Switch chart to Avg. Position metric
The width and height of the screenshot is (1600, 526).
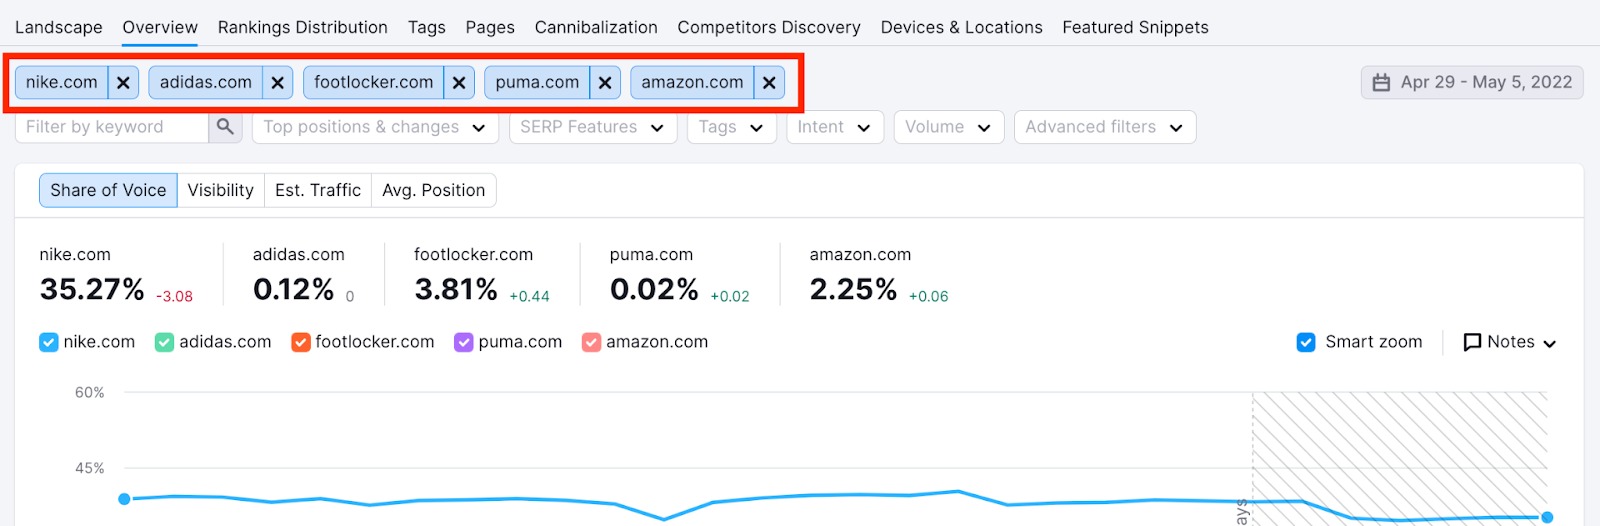[434, 190]
